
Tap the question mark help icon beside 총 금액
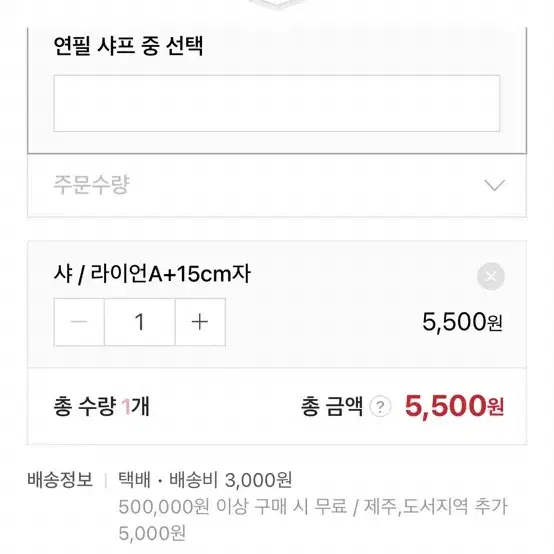(380, 407)
